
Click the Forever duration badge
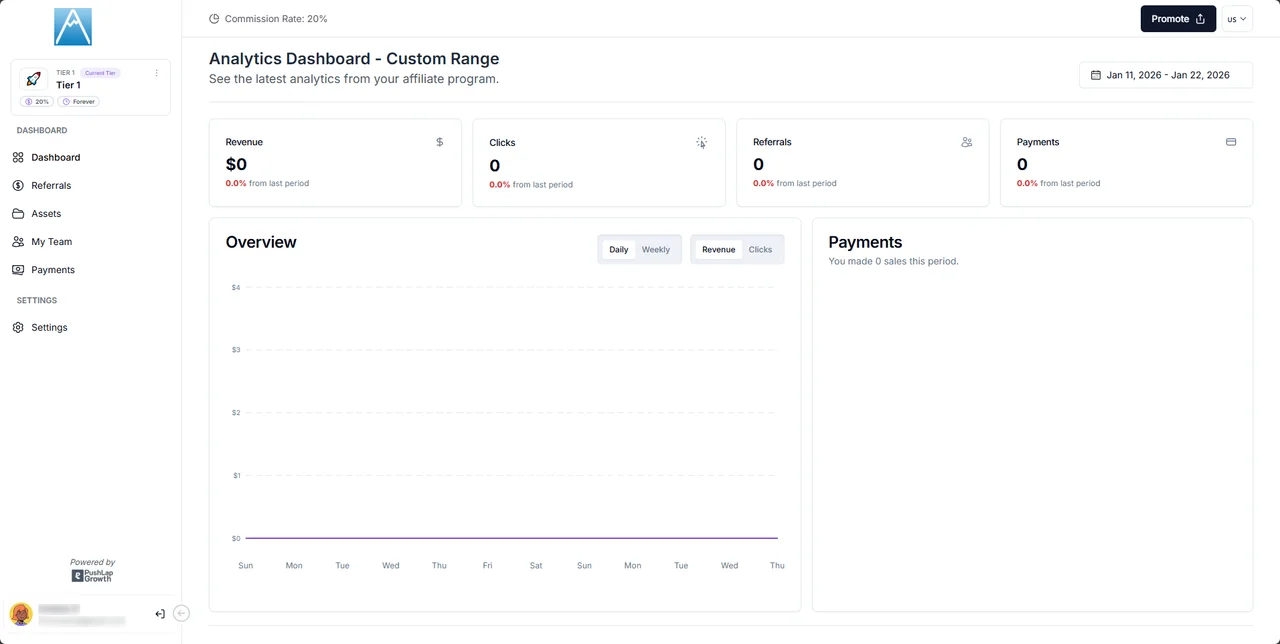(79, 101)
